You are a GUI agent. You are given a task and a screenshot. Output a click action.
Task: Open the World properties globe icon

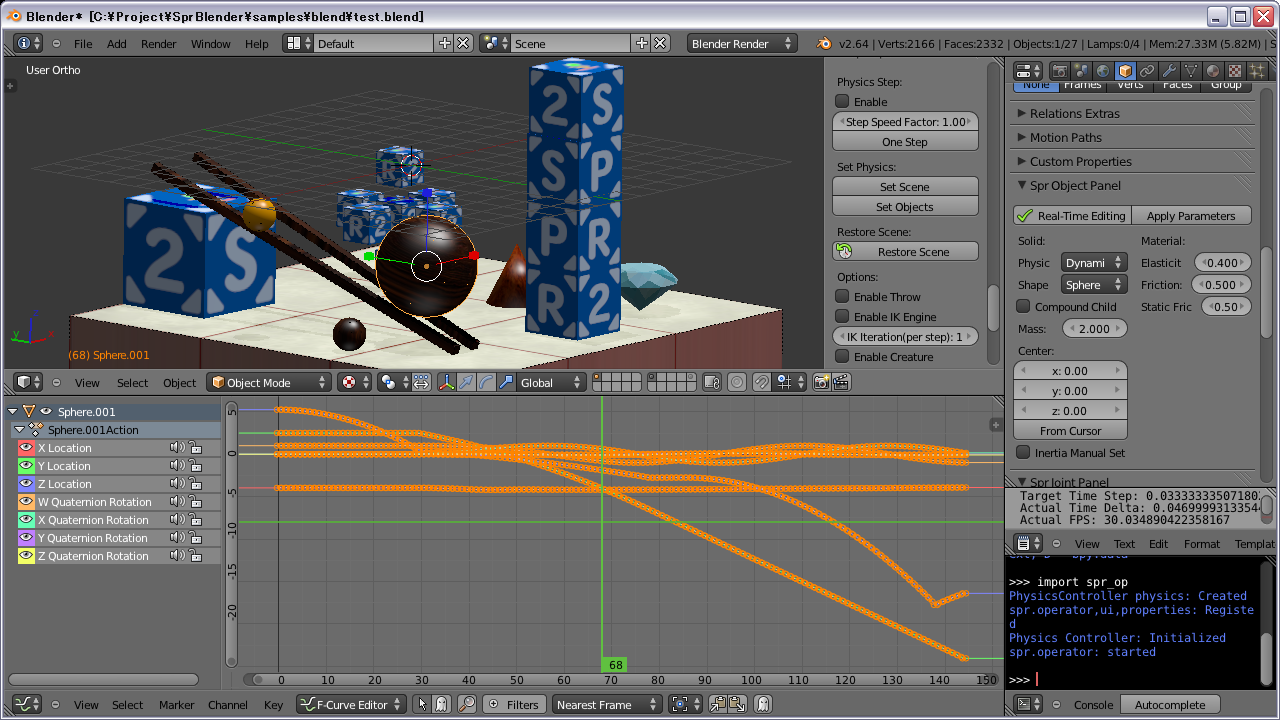point(1103,71)
